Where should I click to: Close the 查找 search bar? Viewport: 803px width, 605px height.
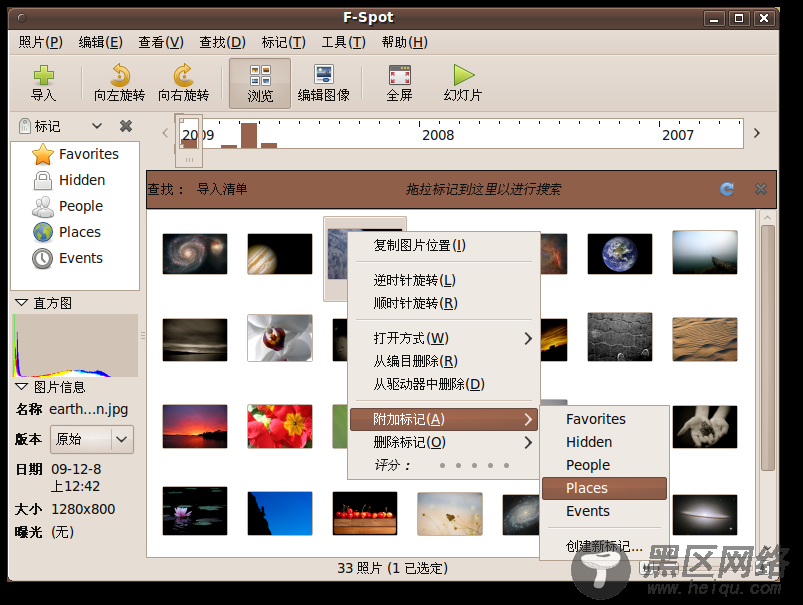pos(761,189)
